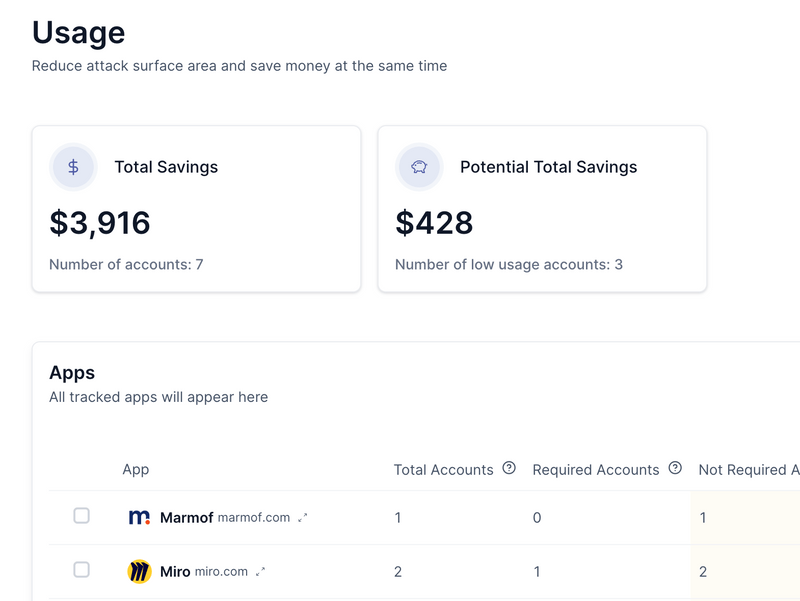The width and height of the screenshot is (800, 601).
Task: Show the Total Accounts help tooltip icon
Action: coord(509,468)
